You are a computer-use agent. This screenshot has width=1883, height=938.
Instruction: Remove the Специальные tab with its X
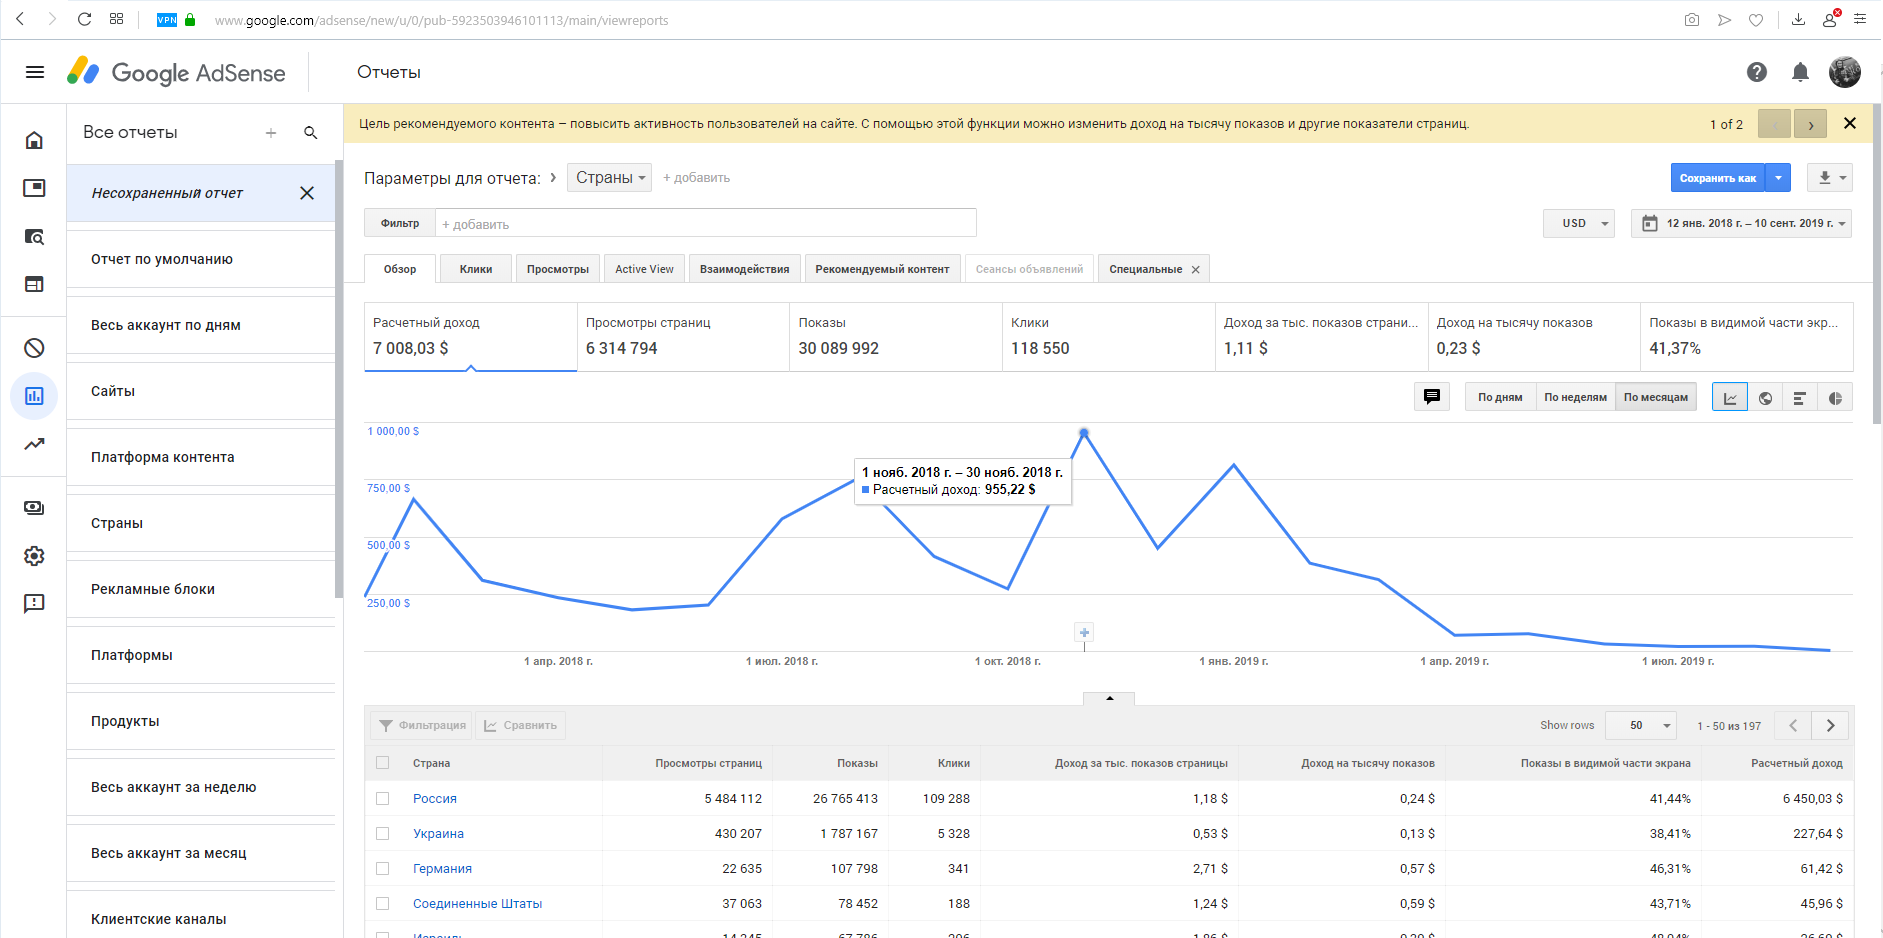pyautogui.click(x=1195, y=269)
